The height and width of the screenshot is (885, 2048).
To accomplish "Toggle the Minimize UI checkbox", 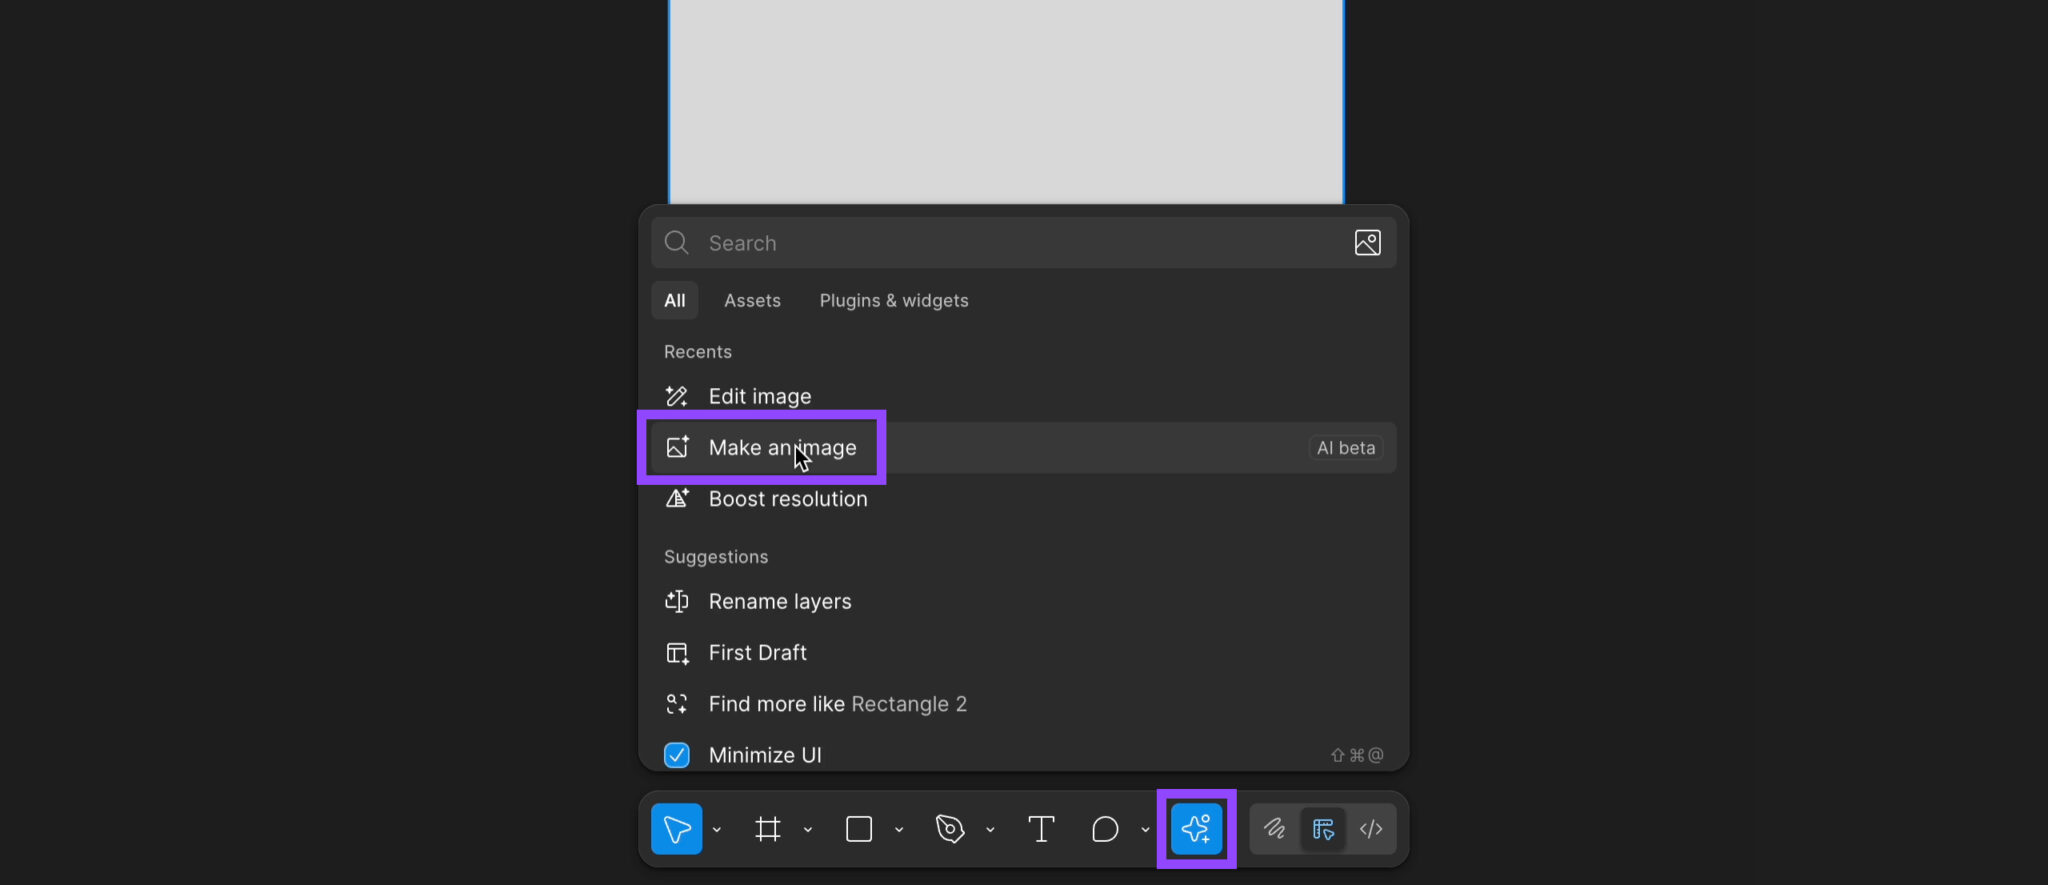I will [x=677, y=755].
